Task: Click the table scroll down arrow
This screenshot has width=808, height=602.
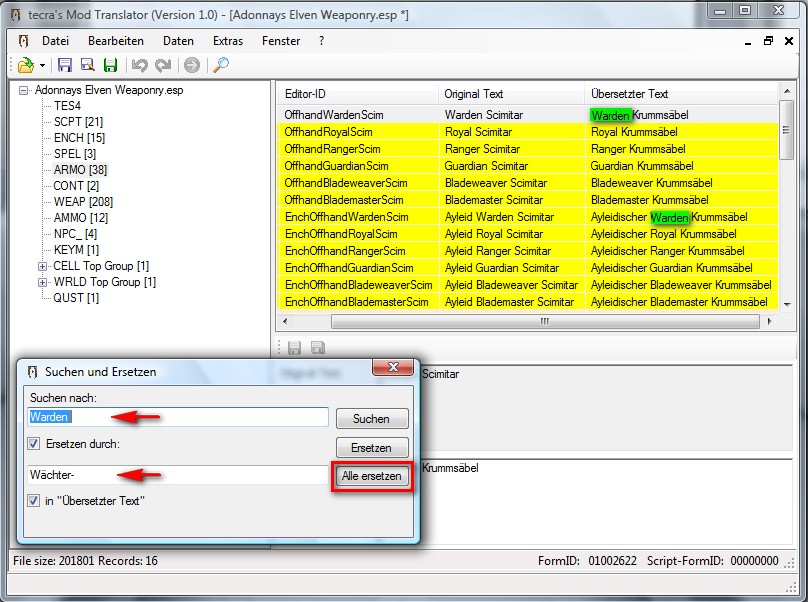Action: pos(786,305)
